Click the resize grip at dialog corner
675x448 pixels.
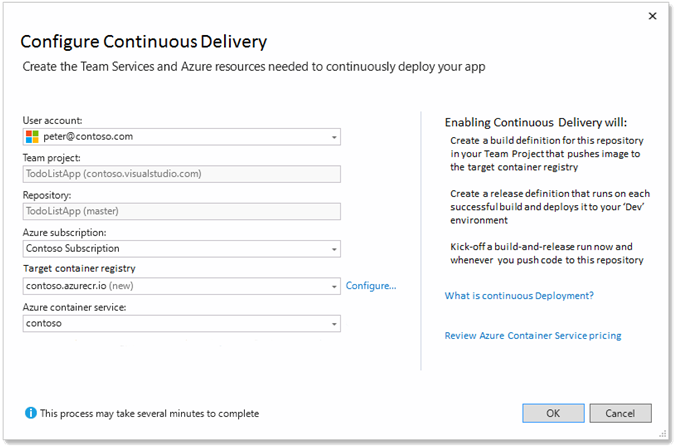(663, 435)
